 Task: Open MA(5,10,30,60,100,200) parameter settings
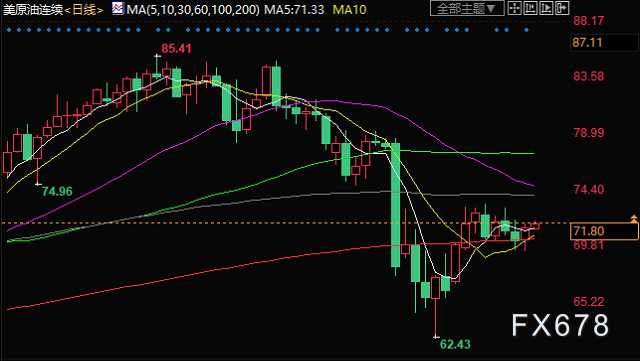[x=193, y=9]
